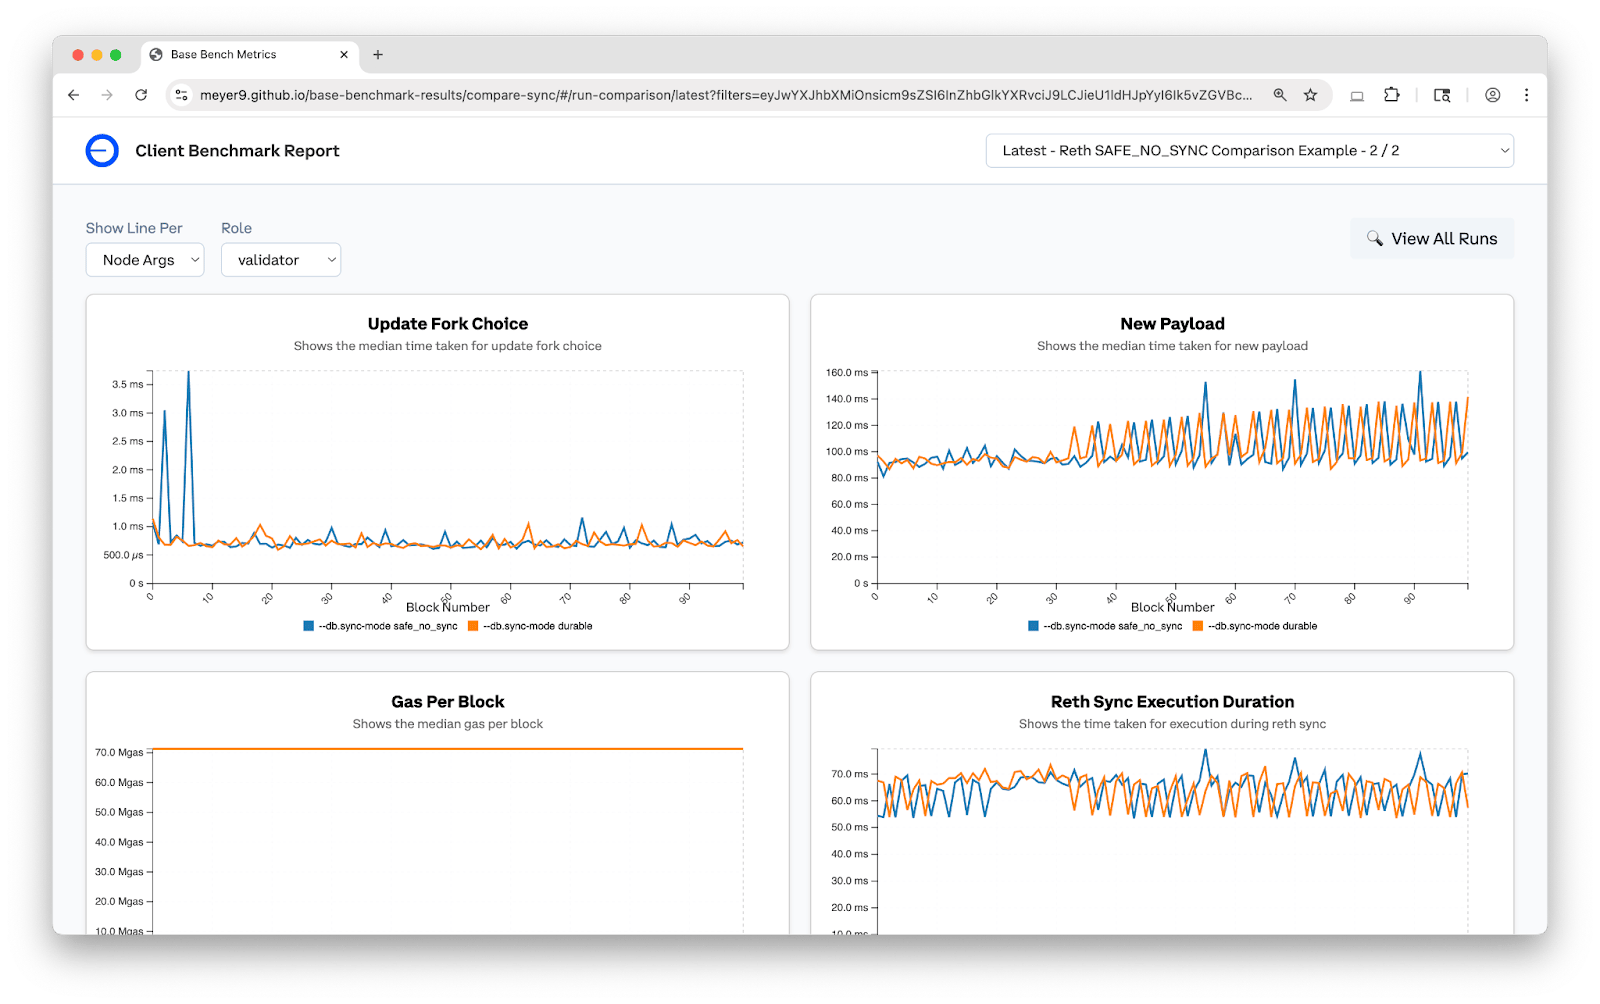The image size is (1600, 1004).
Task: Open the browser extensions puzzle icon
Action: tap(1391, 95)
